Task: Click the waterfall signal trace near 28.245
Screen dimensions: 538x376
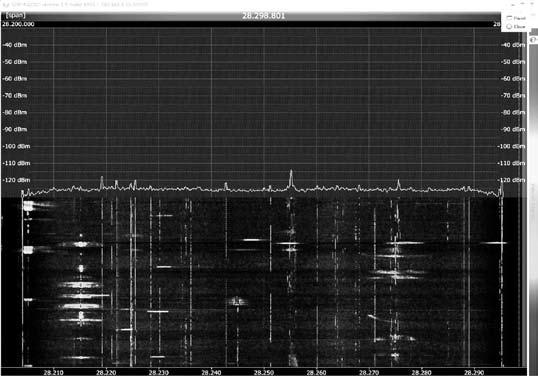Action: 237,302
